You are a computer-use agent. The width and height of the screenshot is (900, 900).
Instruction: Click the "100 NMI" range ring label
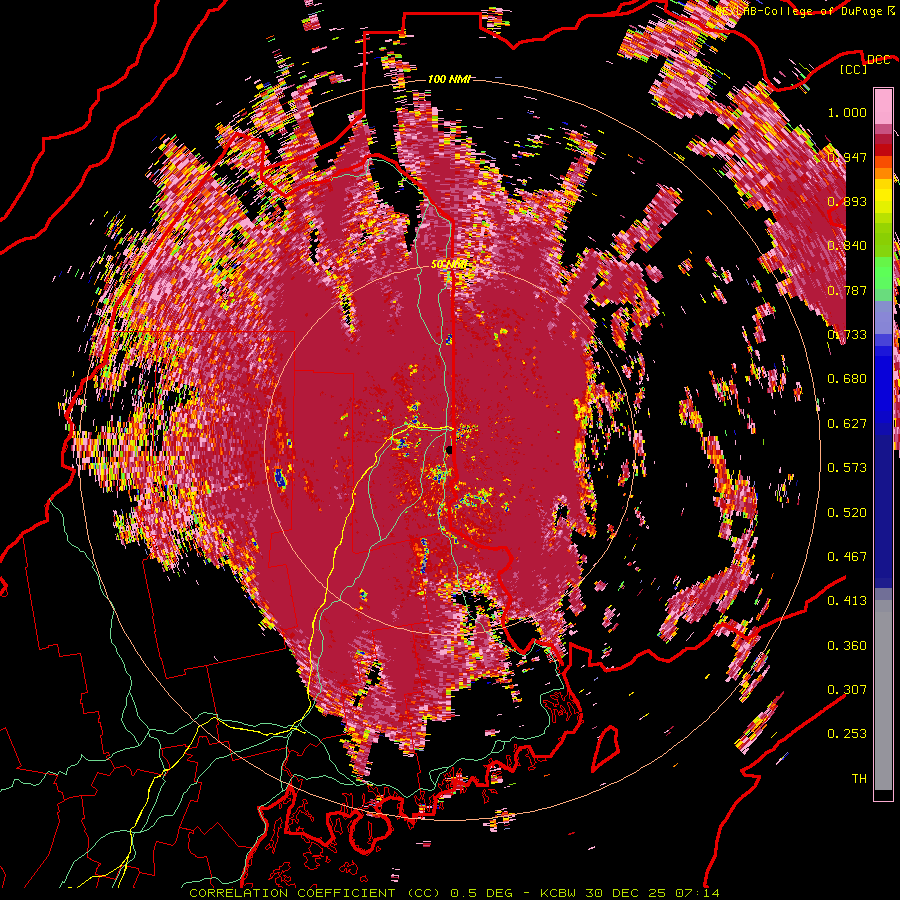pos(449,79)
